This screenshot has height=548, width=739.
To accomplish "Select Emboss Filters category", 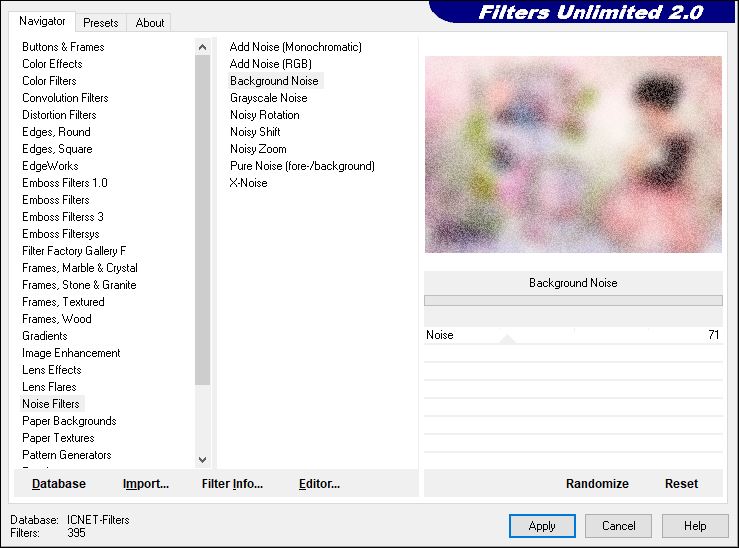I will [x=56, y=200].
